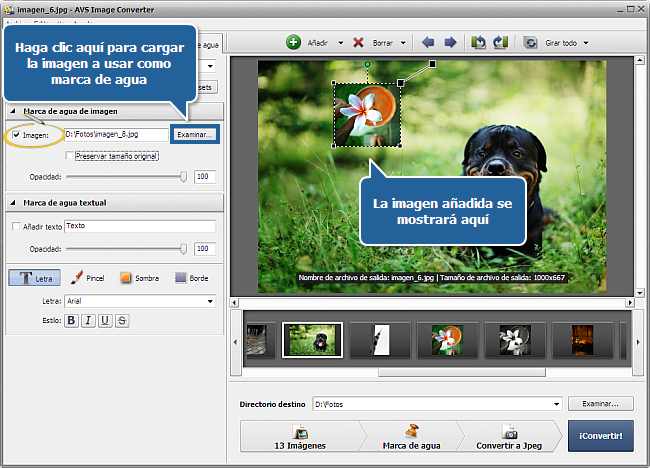
Task: Click the ¡Convertir! button
Action: pyautogui.click(x=601, y=437)
